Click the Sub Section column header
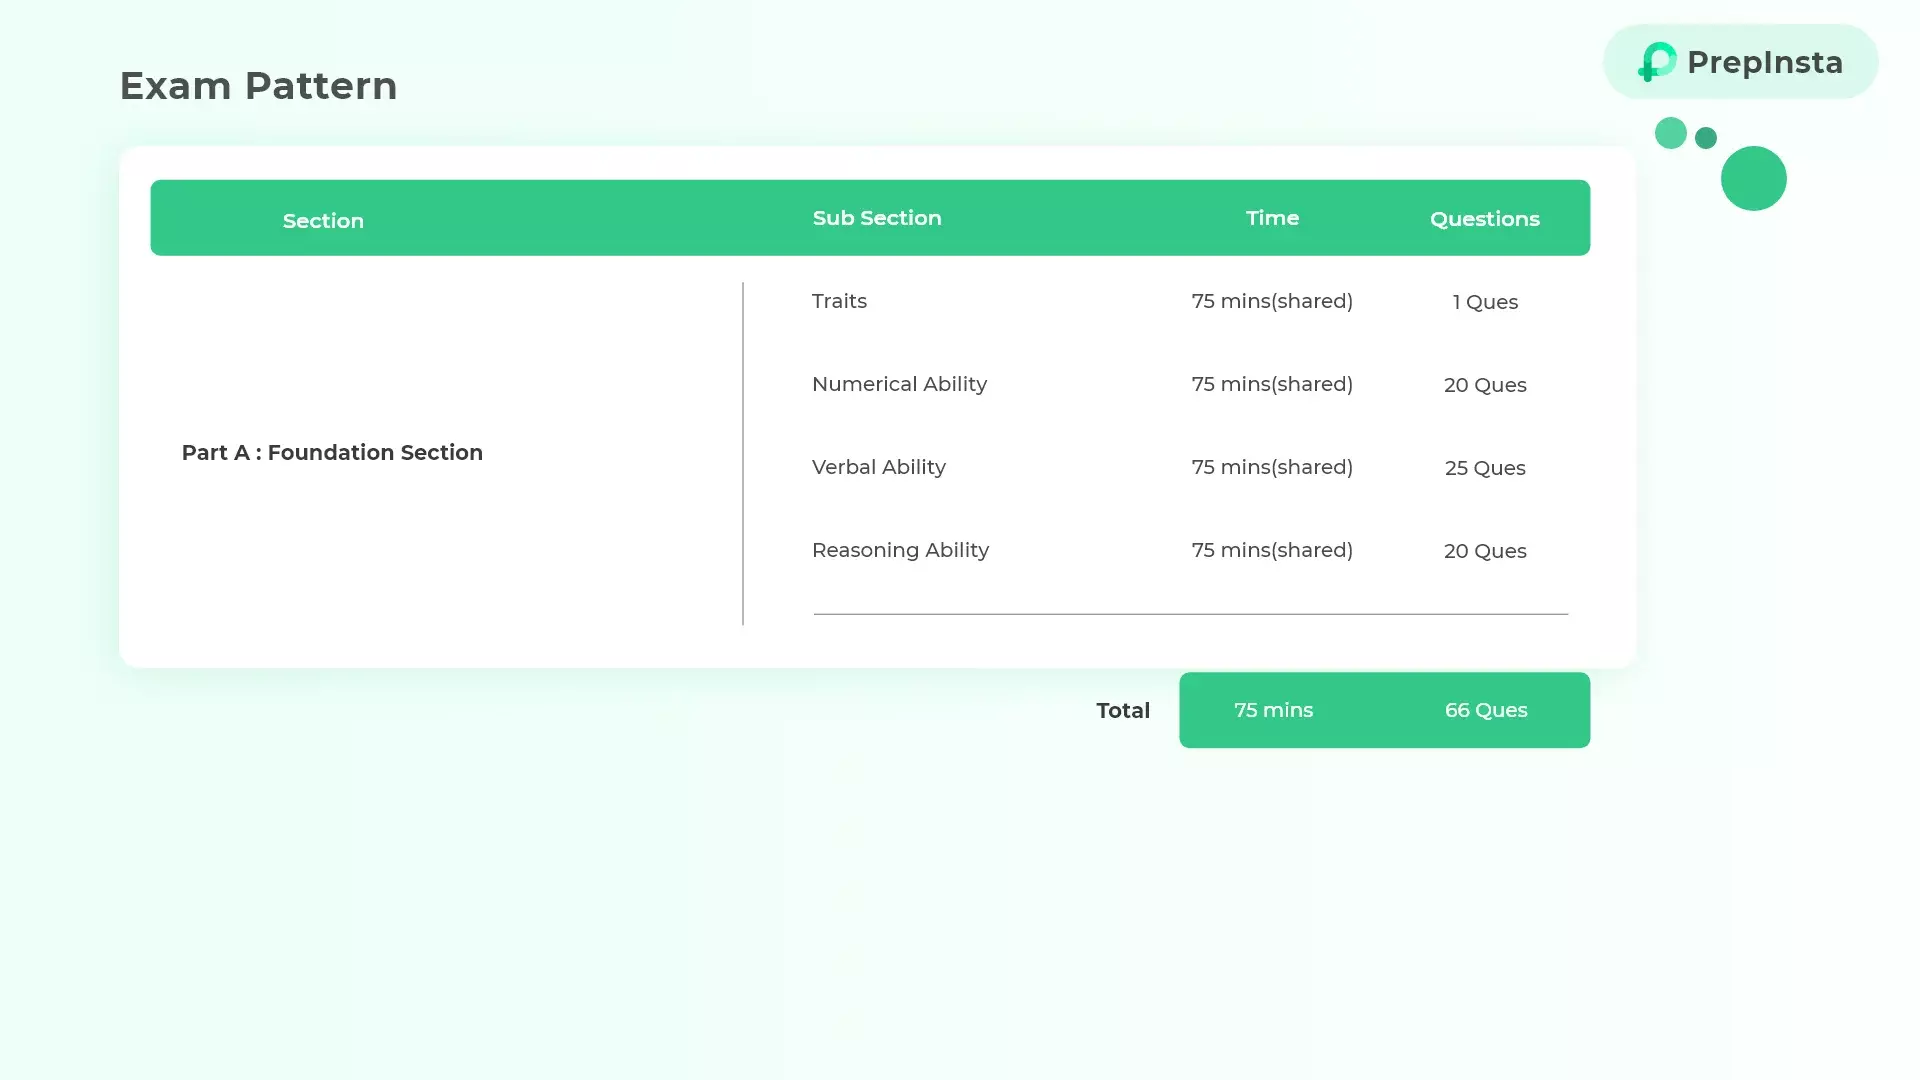The width and height of the screenshot is (1920, 1080). [x=877, y=218]
